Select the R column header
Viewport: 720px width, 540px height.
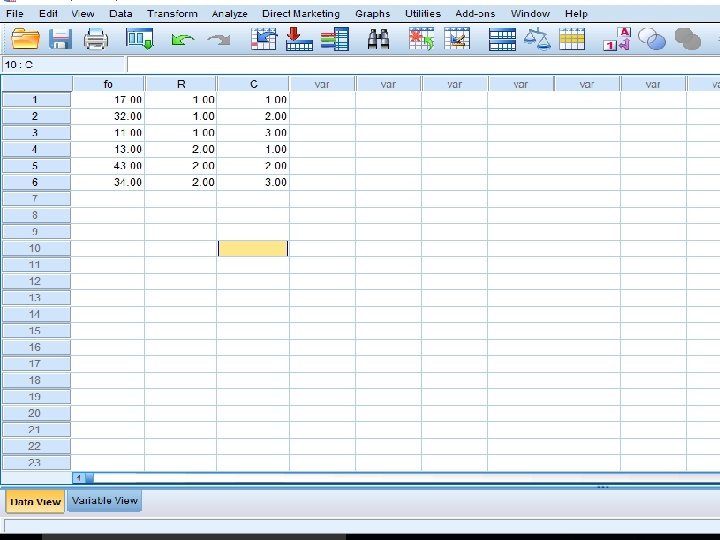click(181, 84)
